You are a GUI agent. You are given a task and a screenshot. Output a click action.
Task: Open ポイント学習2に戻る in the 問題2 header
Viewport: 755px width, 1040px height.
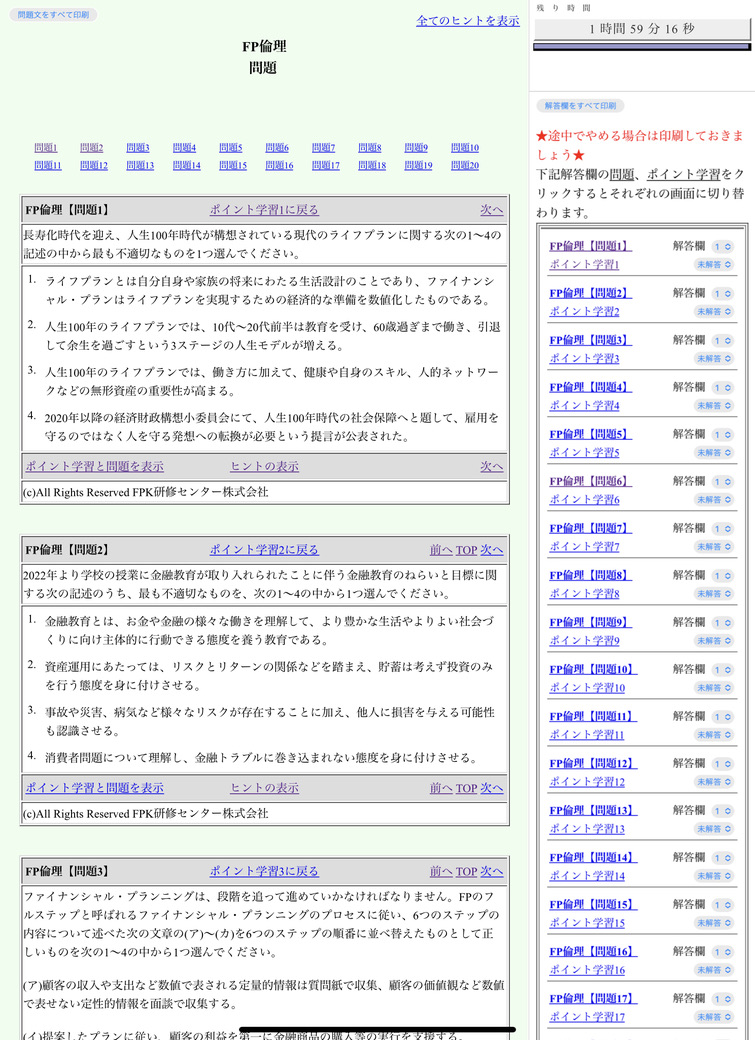(x=264, y=550)
